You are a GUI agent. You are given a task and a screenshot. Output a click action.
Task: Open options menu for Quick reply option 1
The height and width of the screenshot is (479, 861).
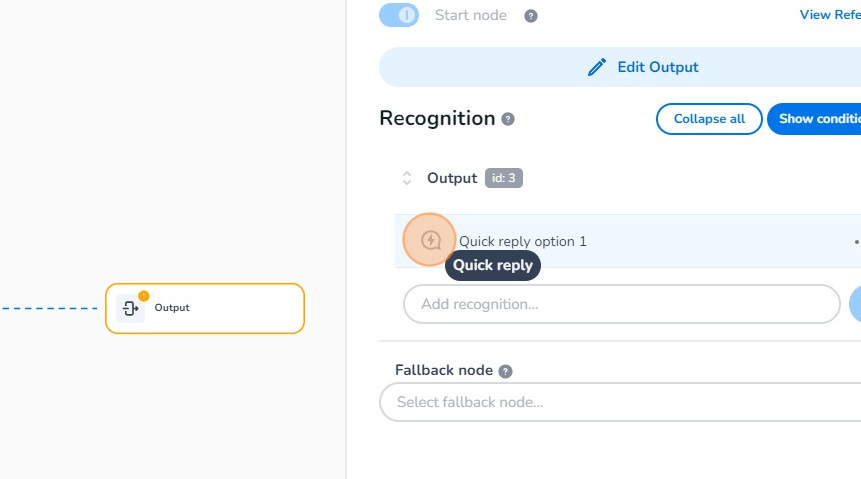pos(856,241)
